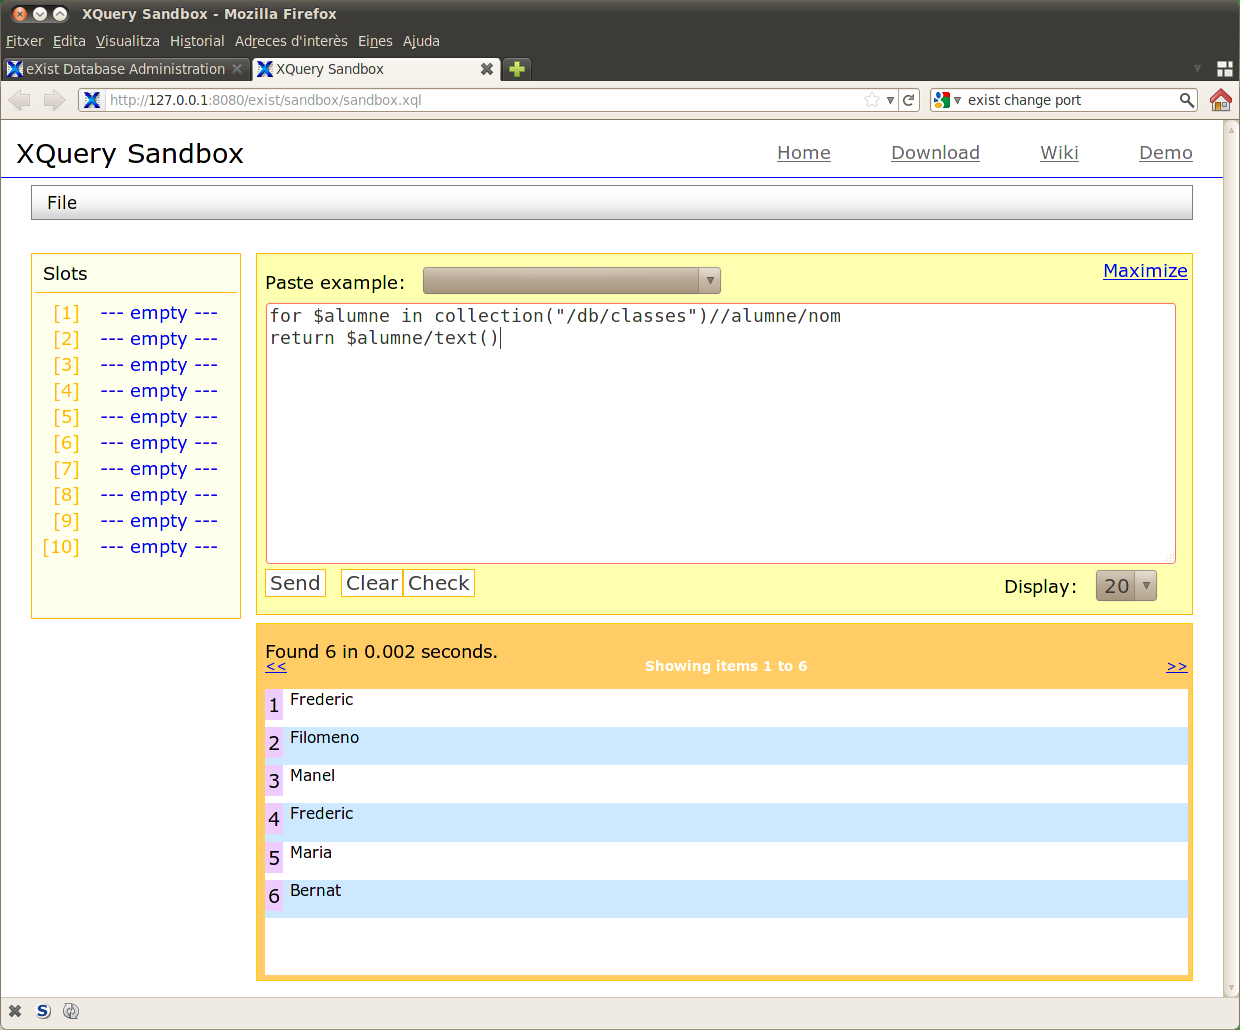Viewport: 1240px width, 1030px height.
Task: Click the reload page icon
Action: click(x=909, y=100)
